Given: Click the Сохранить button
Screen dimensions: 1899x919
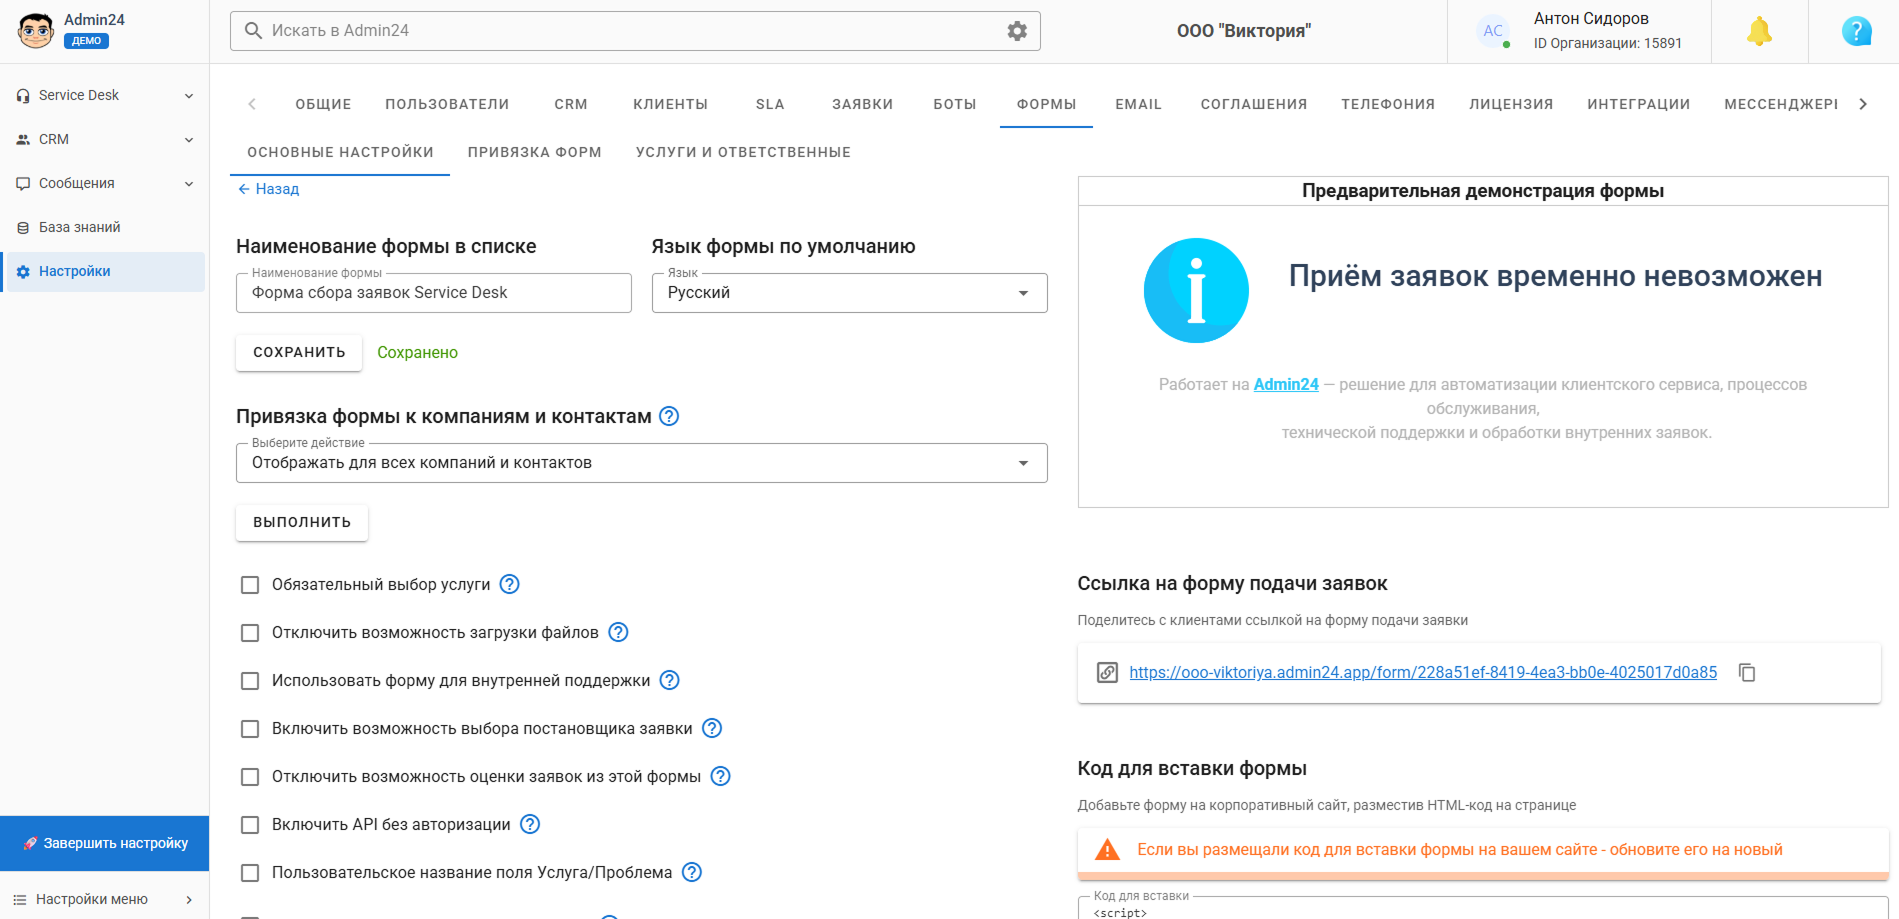Looking at the screenshot, I should pyautogui.click(x=299, y=352).
